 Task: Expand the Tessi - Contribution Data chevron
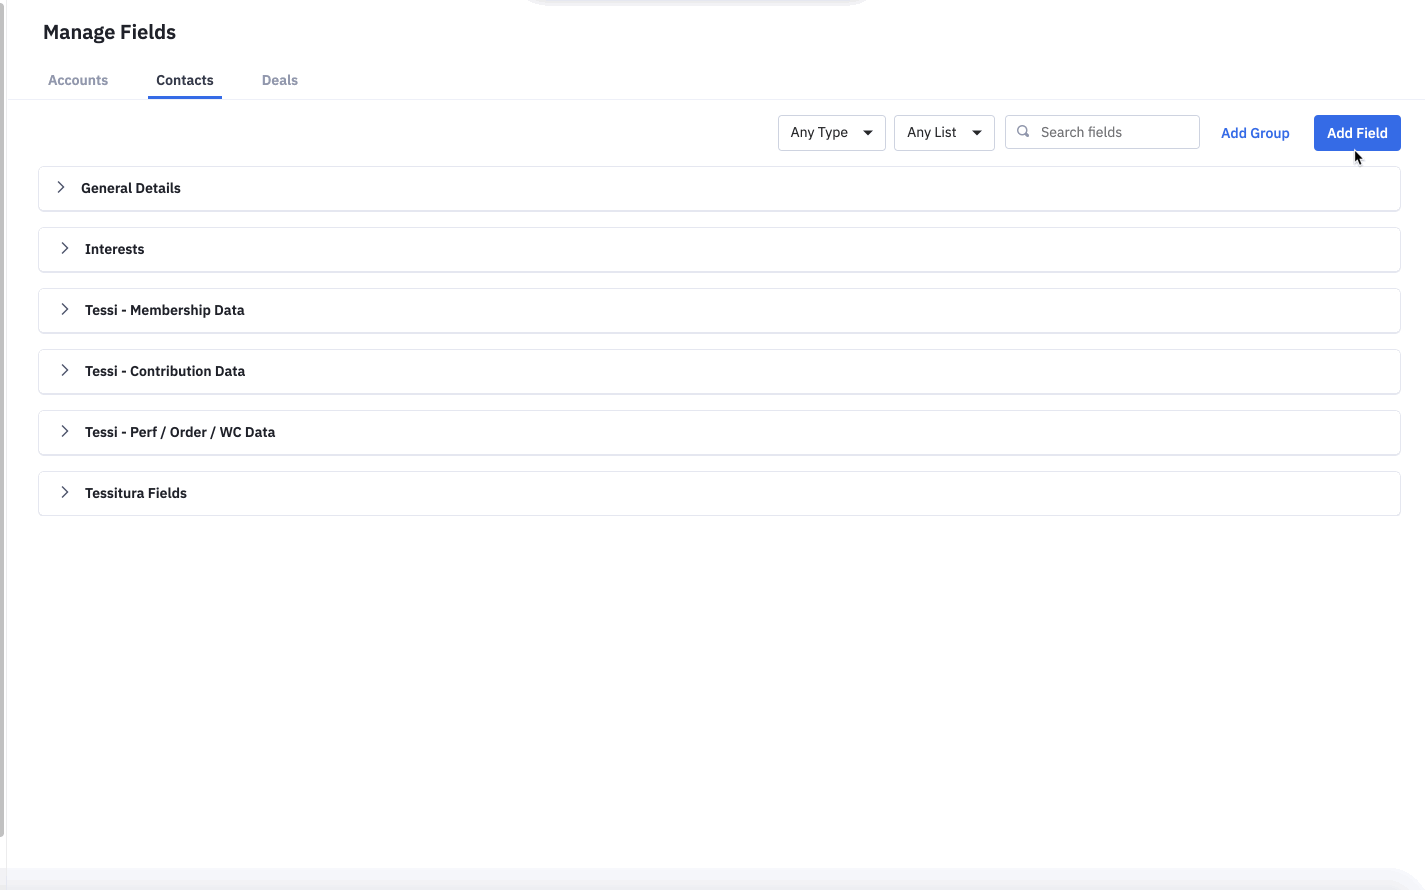[65, 370]
